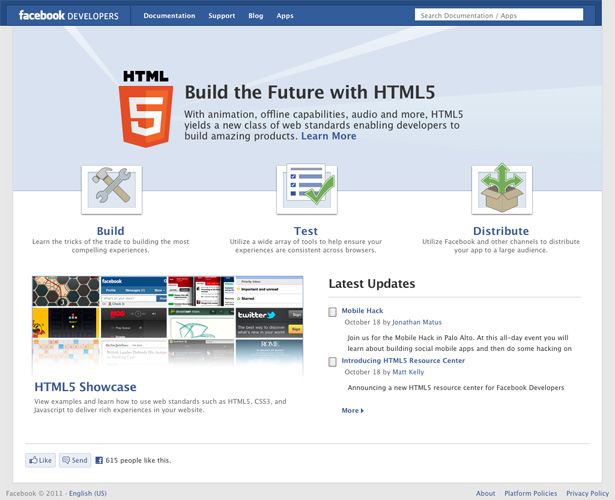Click the Build the Future with HTML5 headline
The height and width of the screenshot is (500, 615).
pyautogui.click(x=310, y=92)
